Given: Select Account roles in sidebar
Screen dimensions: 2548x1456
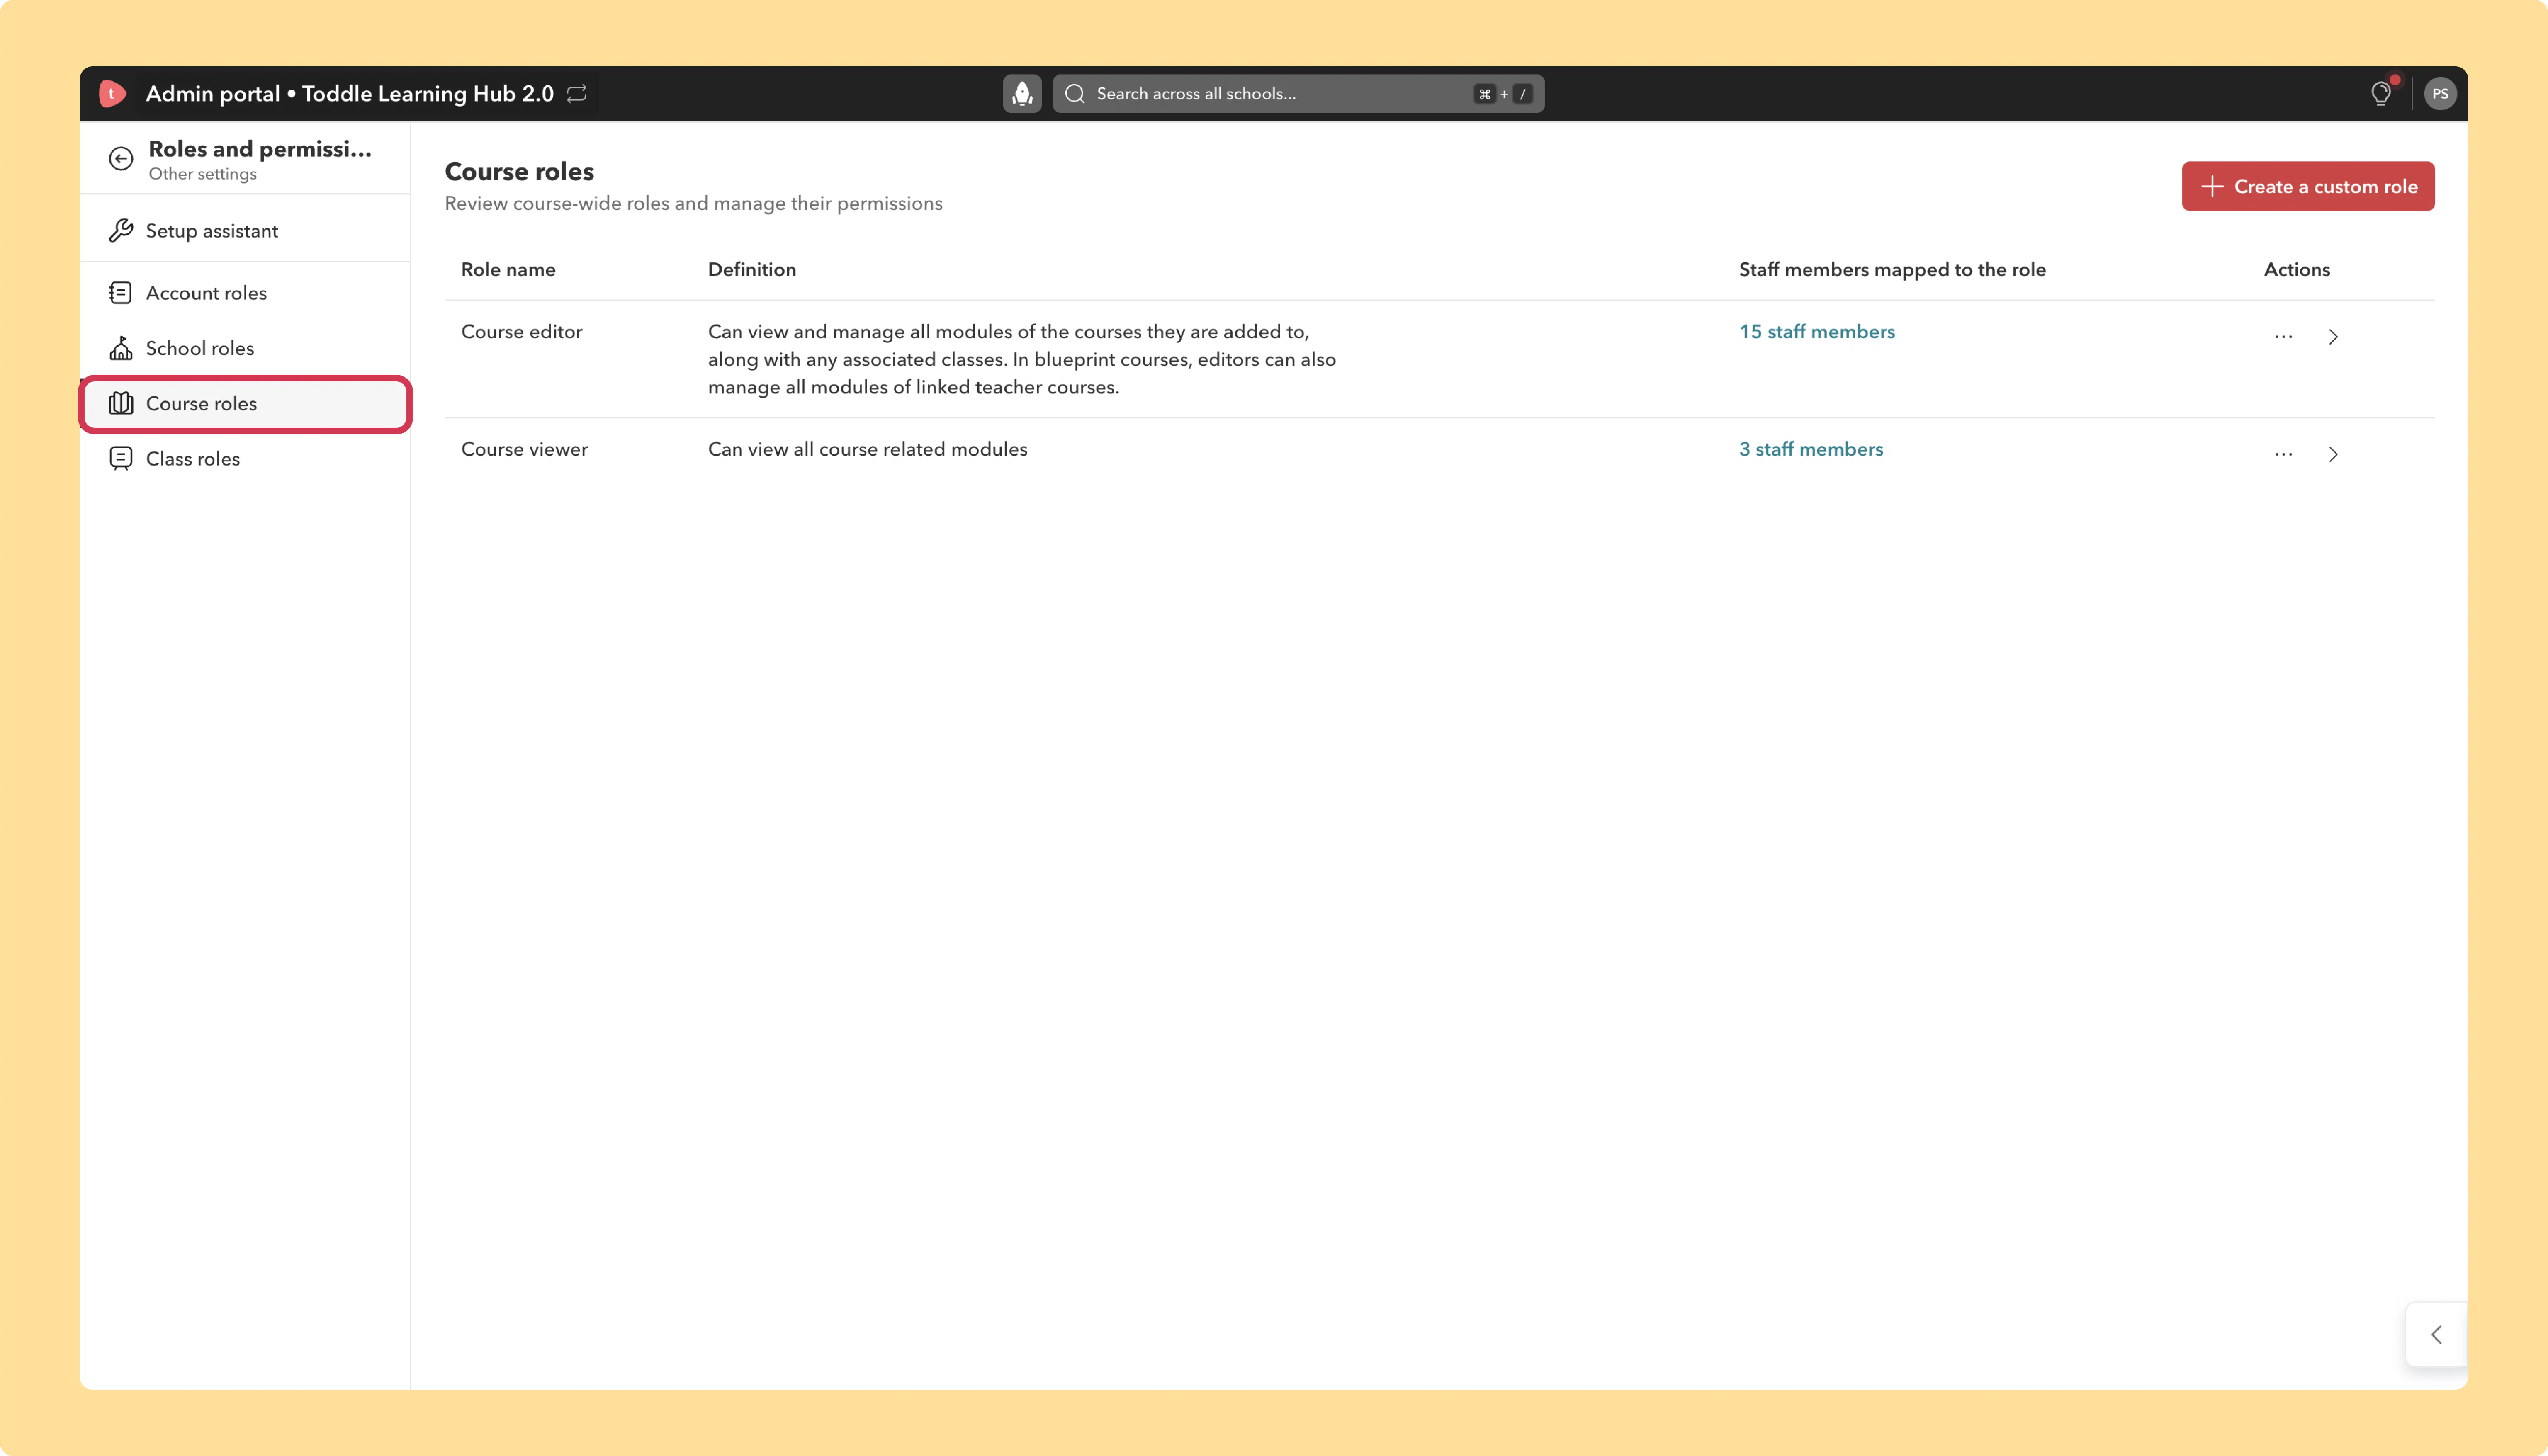Looking at the screenshot, I should (245, 293).
